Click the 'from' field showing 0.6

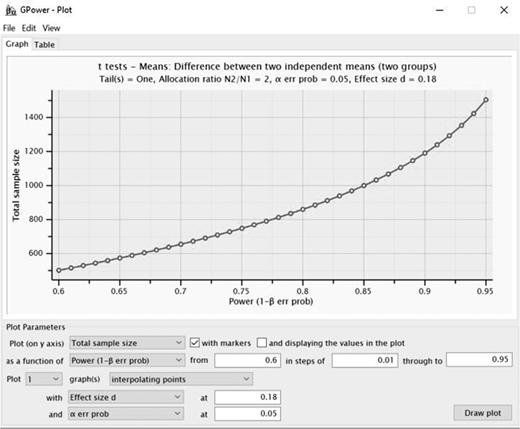coord(247,360)
